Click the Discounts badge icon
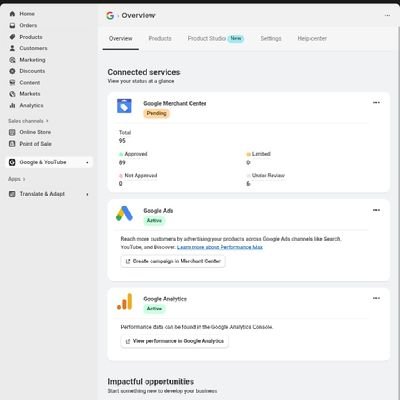 (12, 71)
